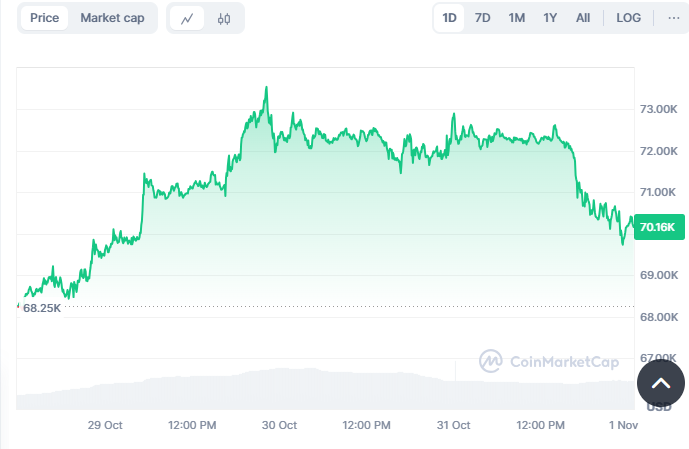Screen dimensions: 689x449
Task: Select the 1M time range
Action: (516, 18)
